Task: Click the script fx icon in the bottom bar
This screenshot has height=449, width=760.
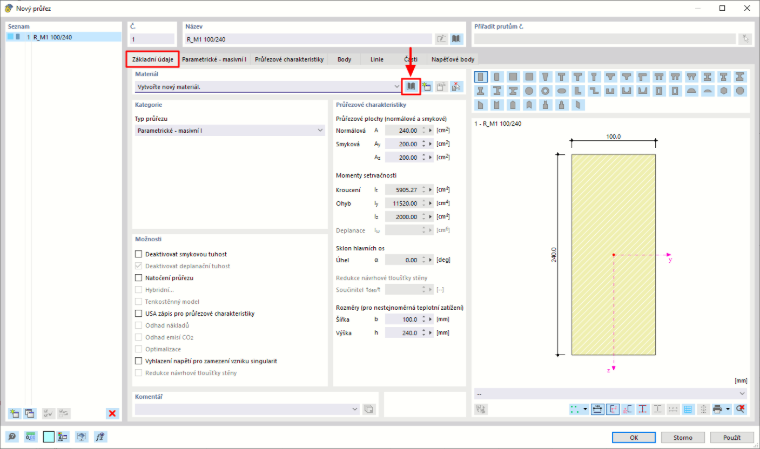Action: (100, 437)
